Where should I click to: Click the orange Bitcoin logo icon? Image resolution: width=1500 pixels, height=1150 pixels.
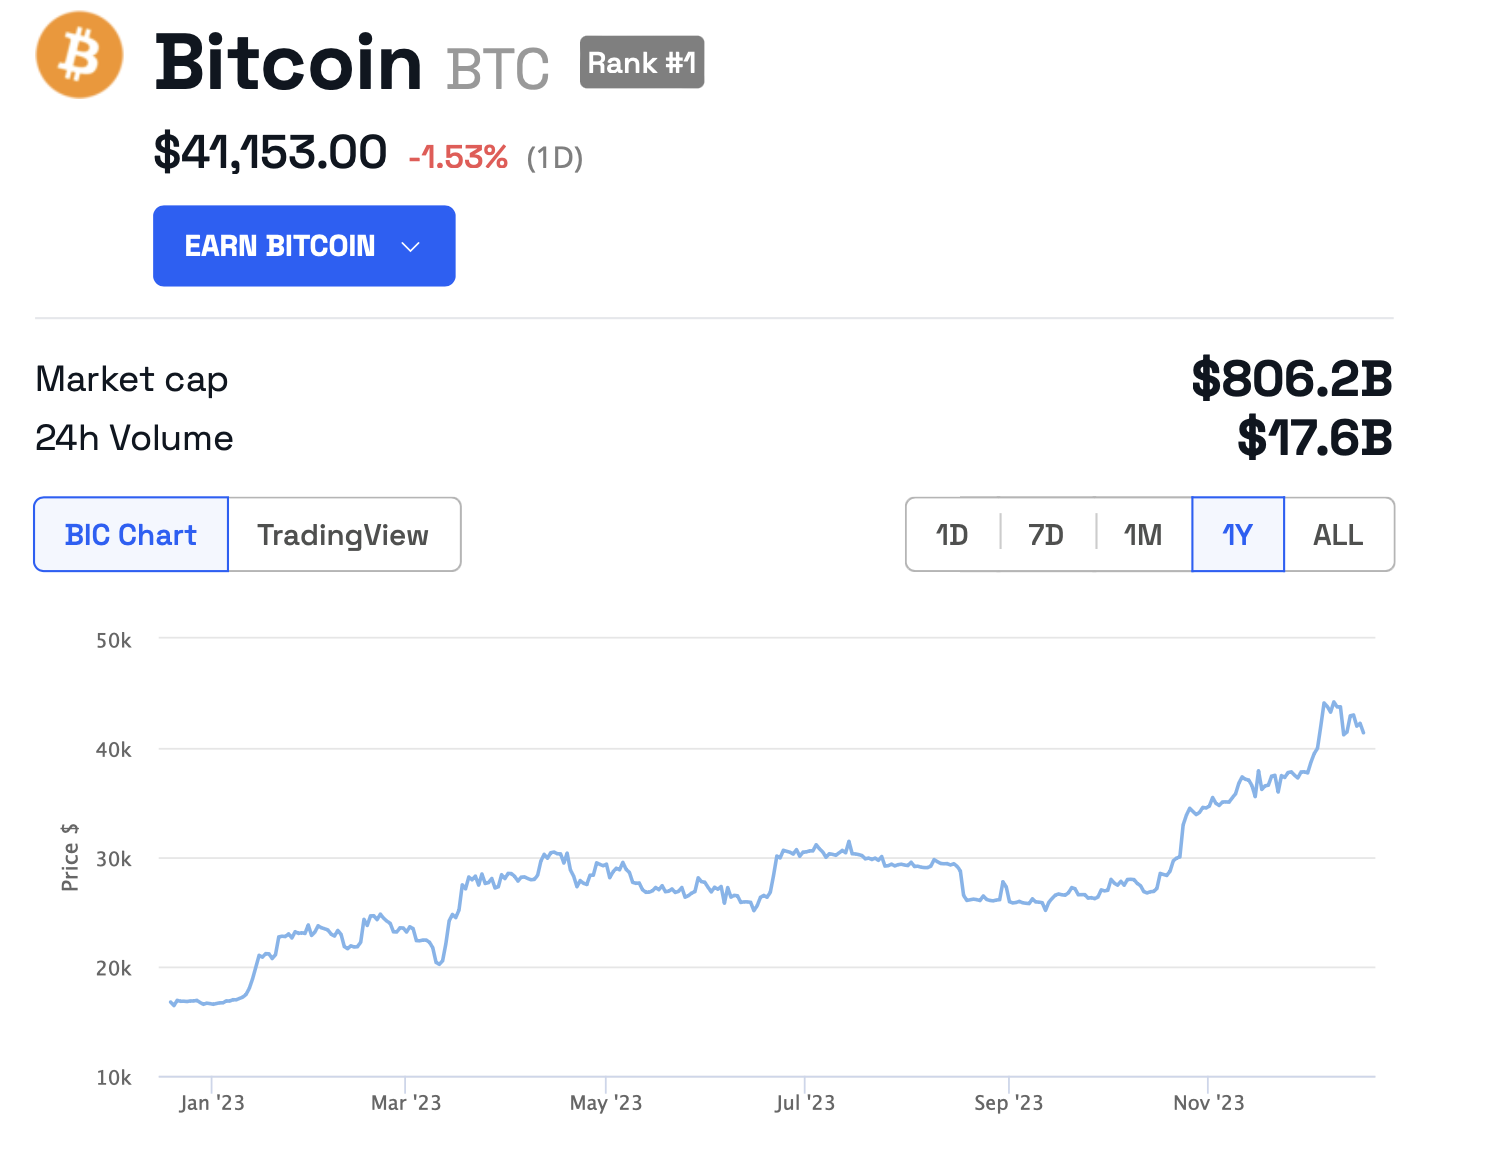tap(79, 55)
